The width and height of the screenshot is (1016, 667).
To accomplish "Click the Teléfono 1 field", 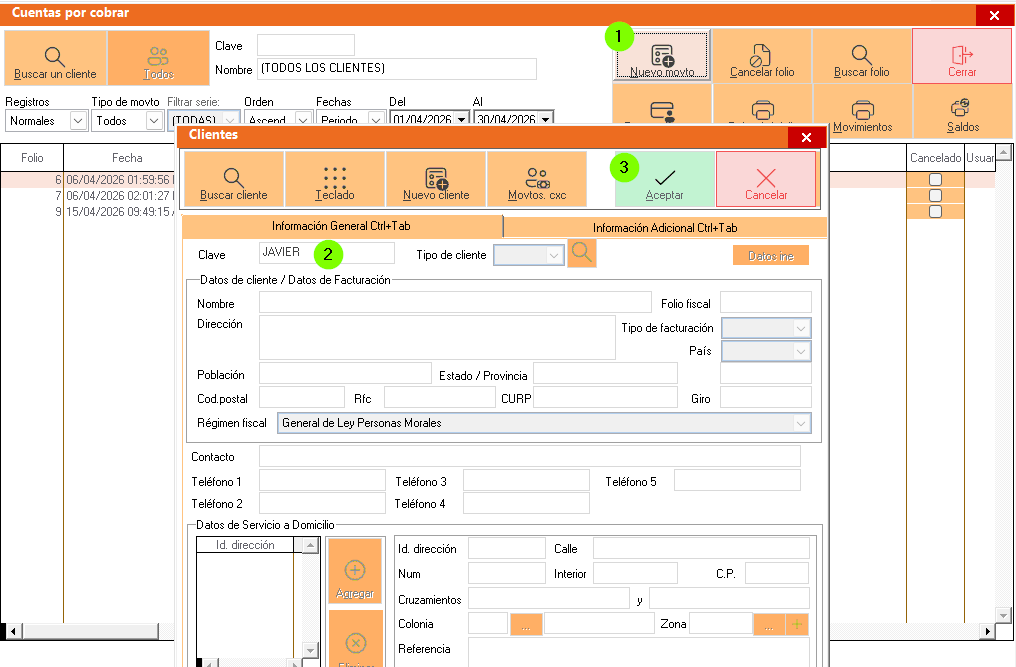I will point(322,480).
